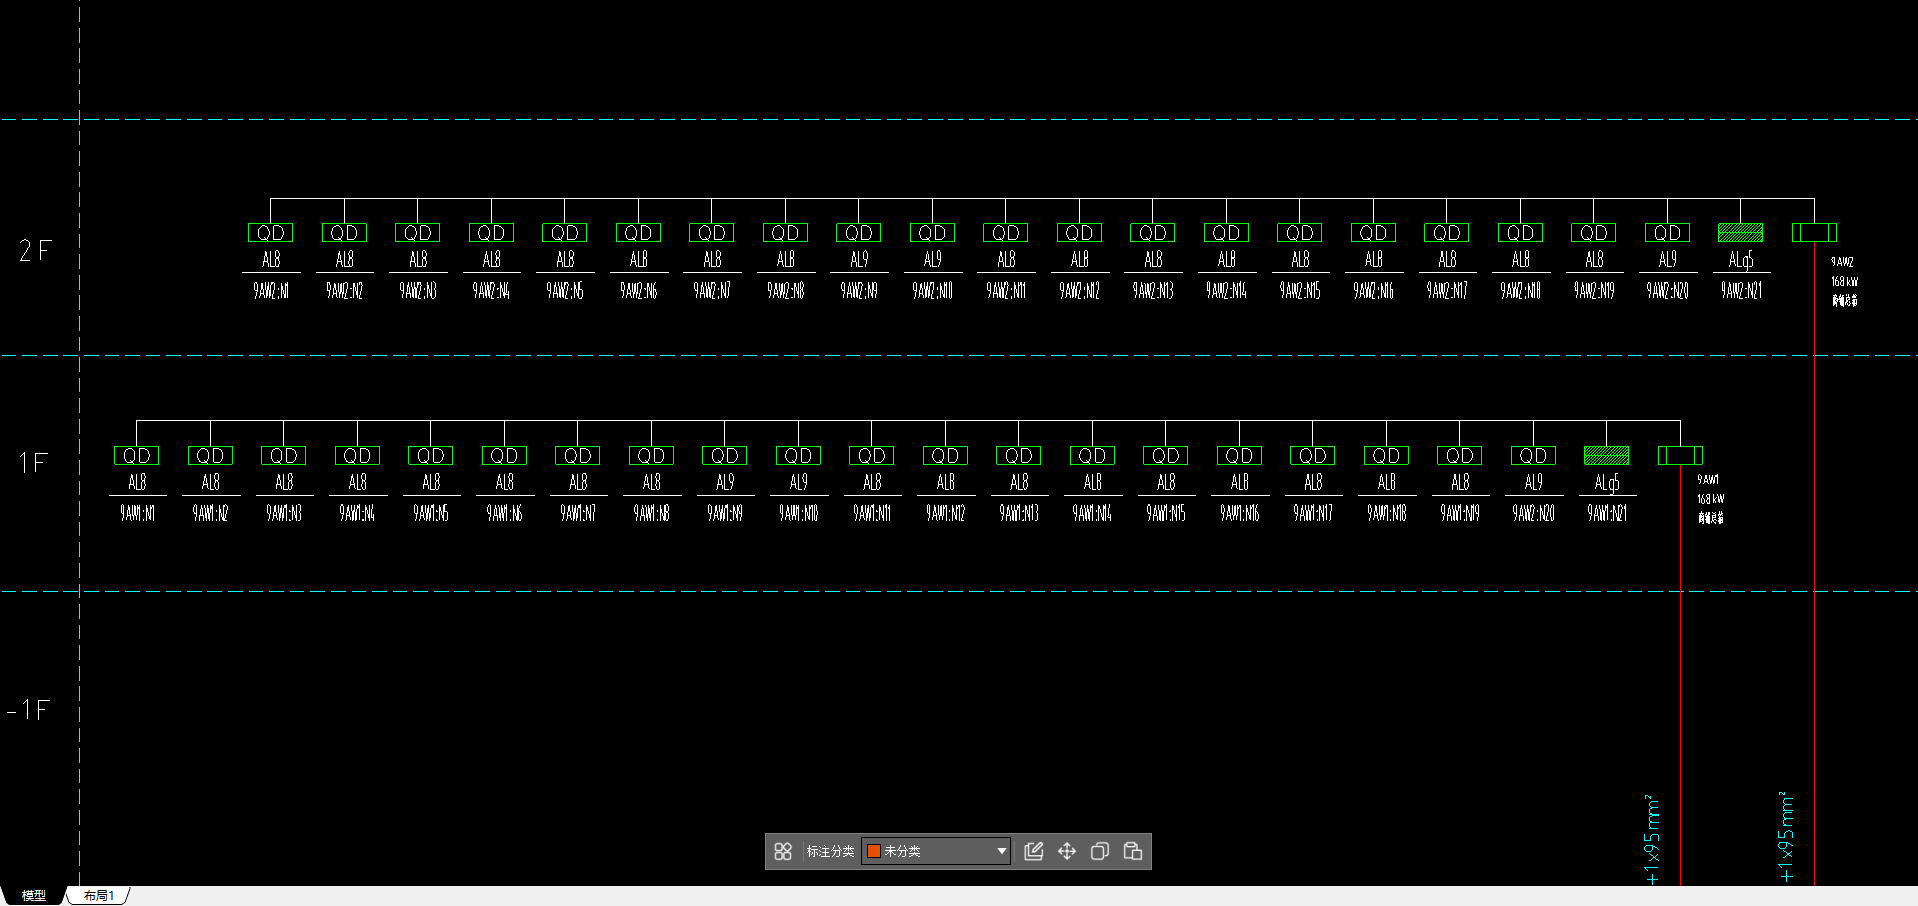
Task: Open the annotation category grid icon
Action: pyautogui.click(x=783, y=851)
